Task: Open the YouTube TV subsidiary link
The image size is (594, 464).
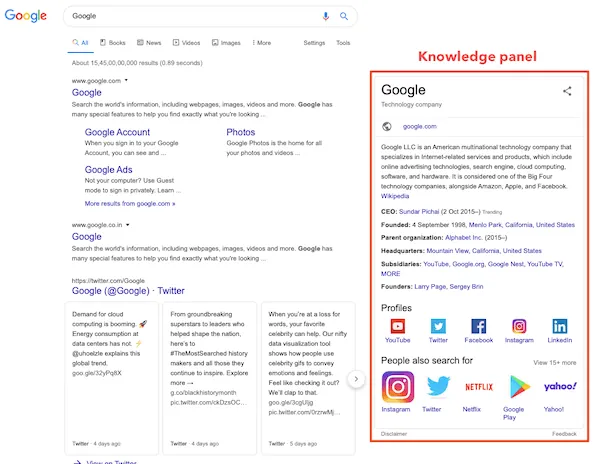Action: [545, 264]
